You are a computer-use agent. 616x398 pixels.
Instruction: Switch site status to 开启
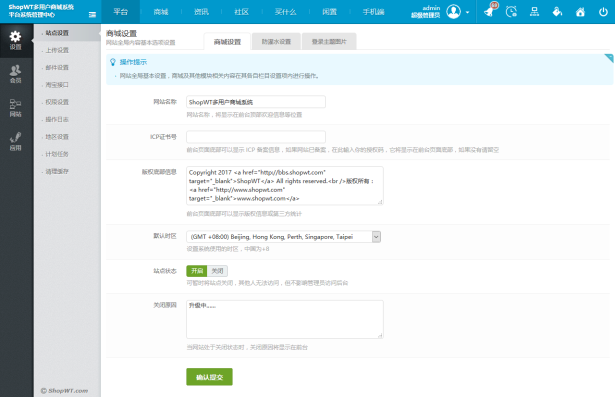[x=196, y=271]
